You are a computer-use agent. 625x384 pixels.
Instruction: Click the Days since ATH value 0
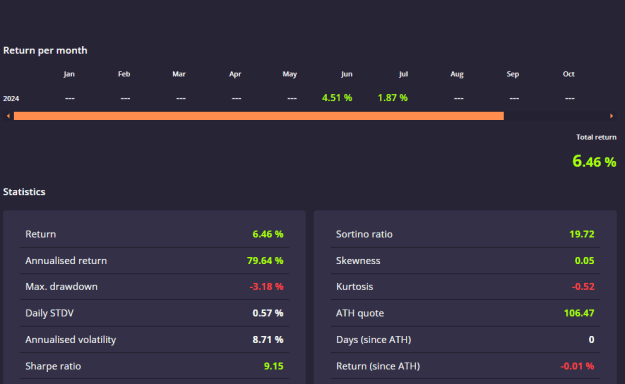coord(592,340)
